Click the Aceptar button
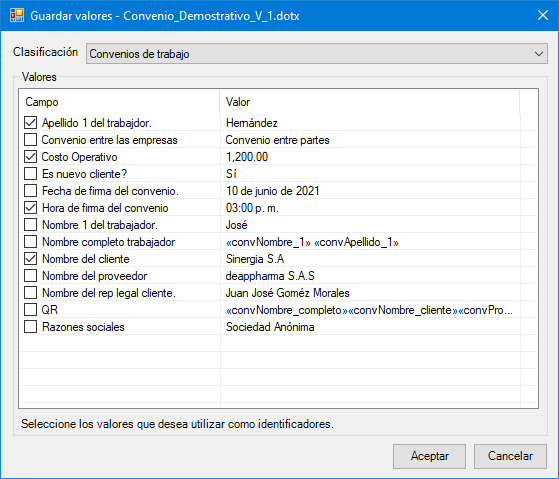This screenshot has width=559, height=479. pyautogui.click(x=429, y=456)
